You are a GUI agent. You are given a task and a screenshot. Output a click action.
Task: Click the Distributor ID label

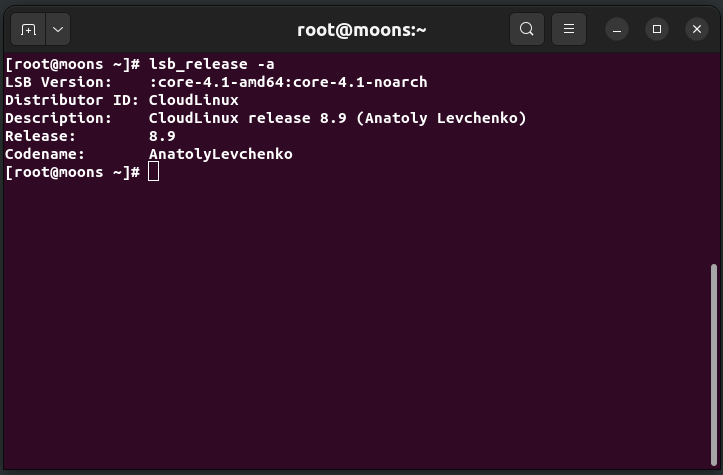[x=72, y=100]
